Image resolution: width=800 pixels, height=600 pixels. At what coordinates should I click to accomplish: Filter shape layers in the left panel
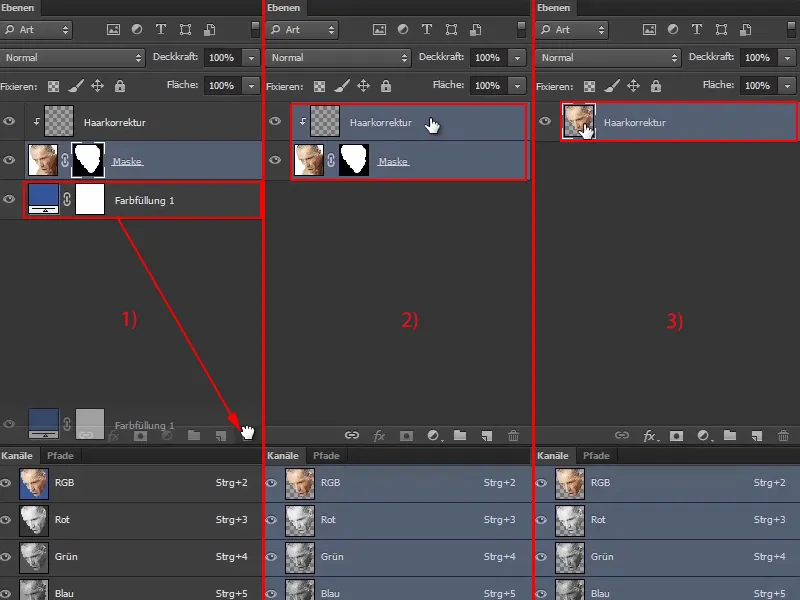[185, 30]
